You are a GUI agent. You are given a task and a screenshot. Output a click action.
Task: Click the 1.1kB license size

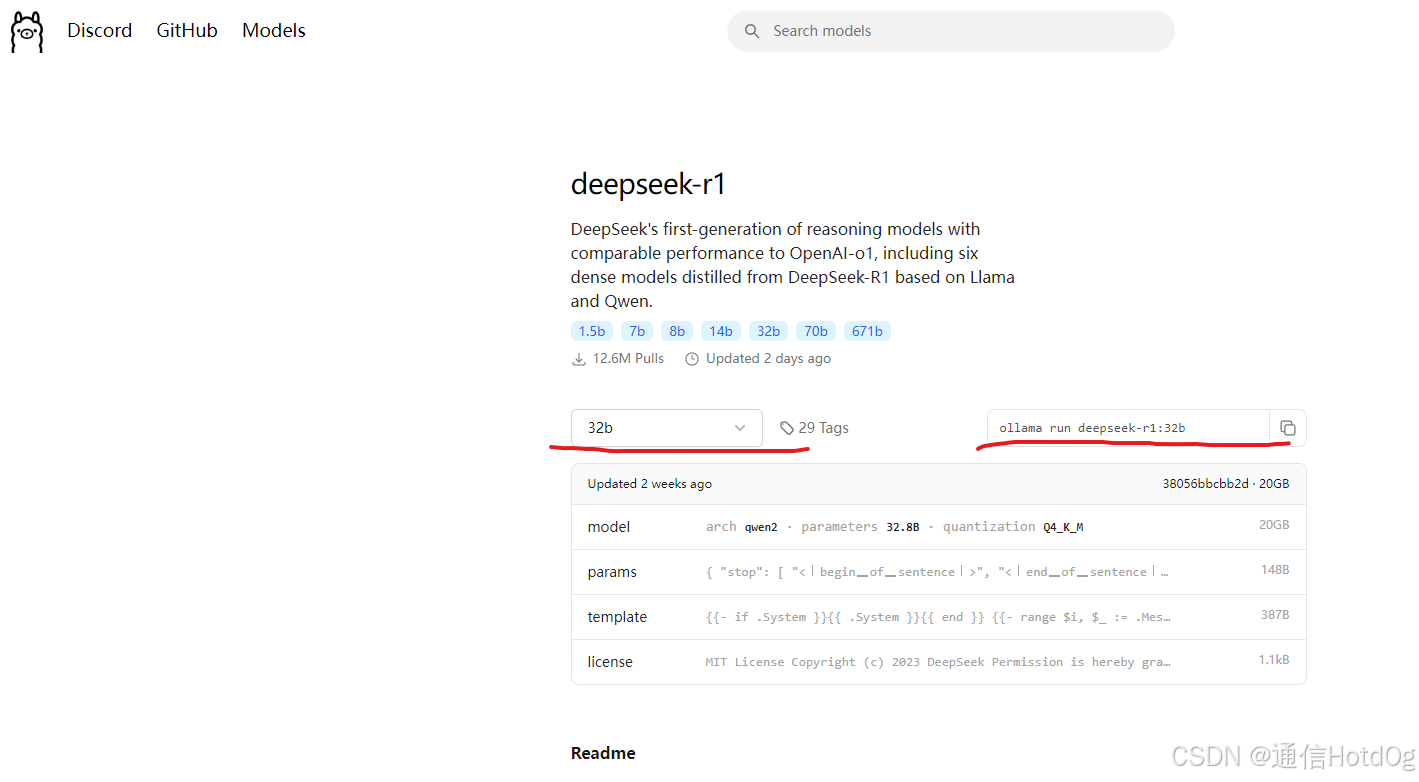tap(1274, 661)
